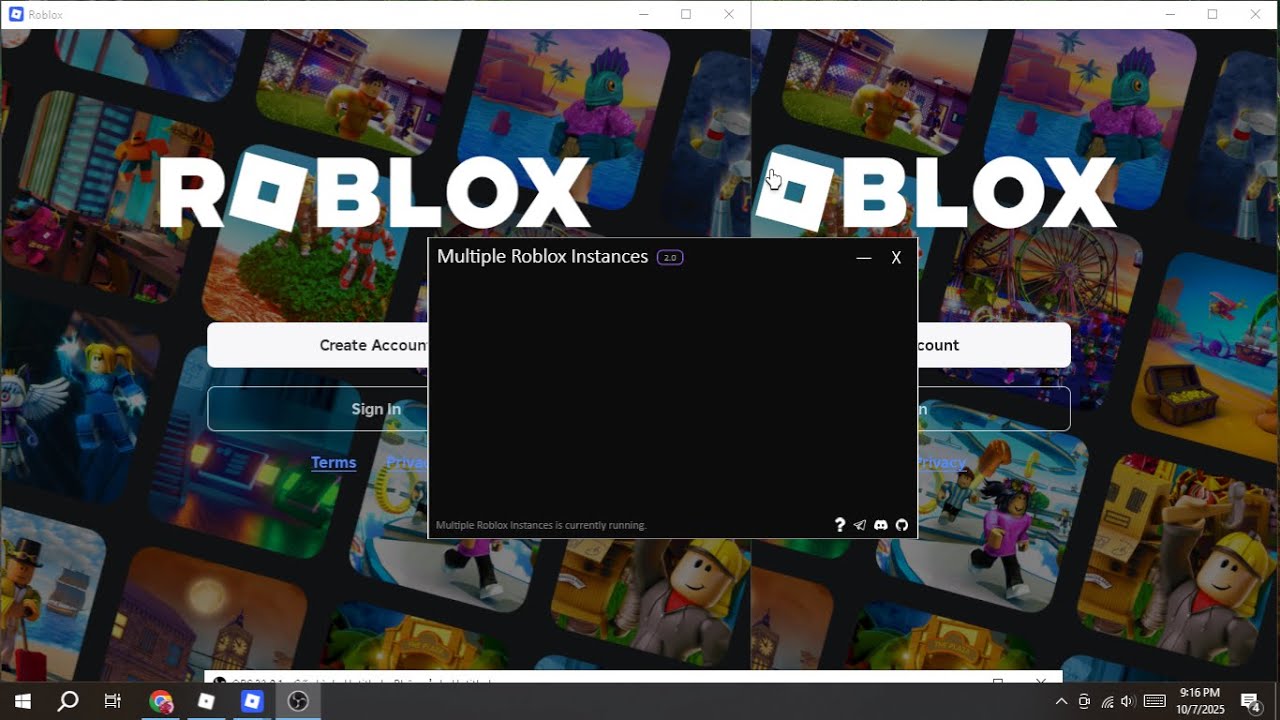Minimize the right Roblox window
The width and height of the screenshot is (1280, 720).
tap(1170, 14)
